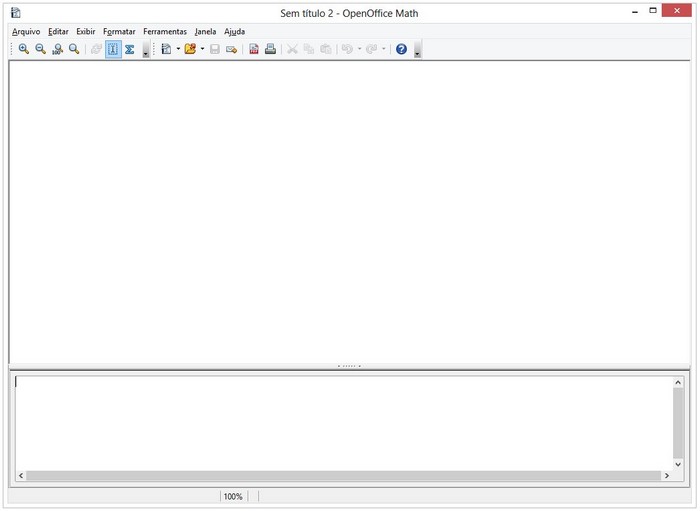Screen dimensions: 700x511
Task: Close the OpenOffice Math window
Action: (x=677, y=11)
